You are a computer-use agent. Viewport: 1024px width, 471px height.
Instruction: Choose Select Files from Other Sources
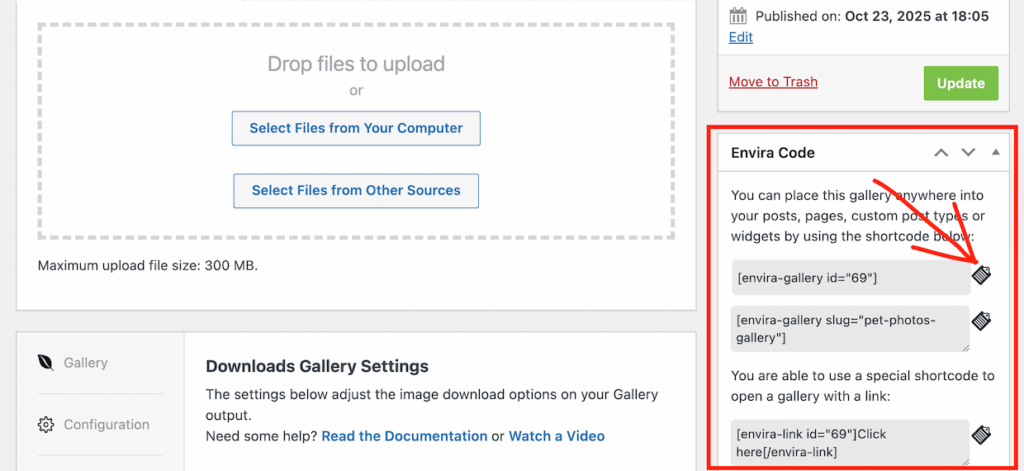pos(356,190)
